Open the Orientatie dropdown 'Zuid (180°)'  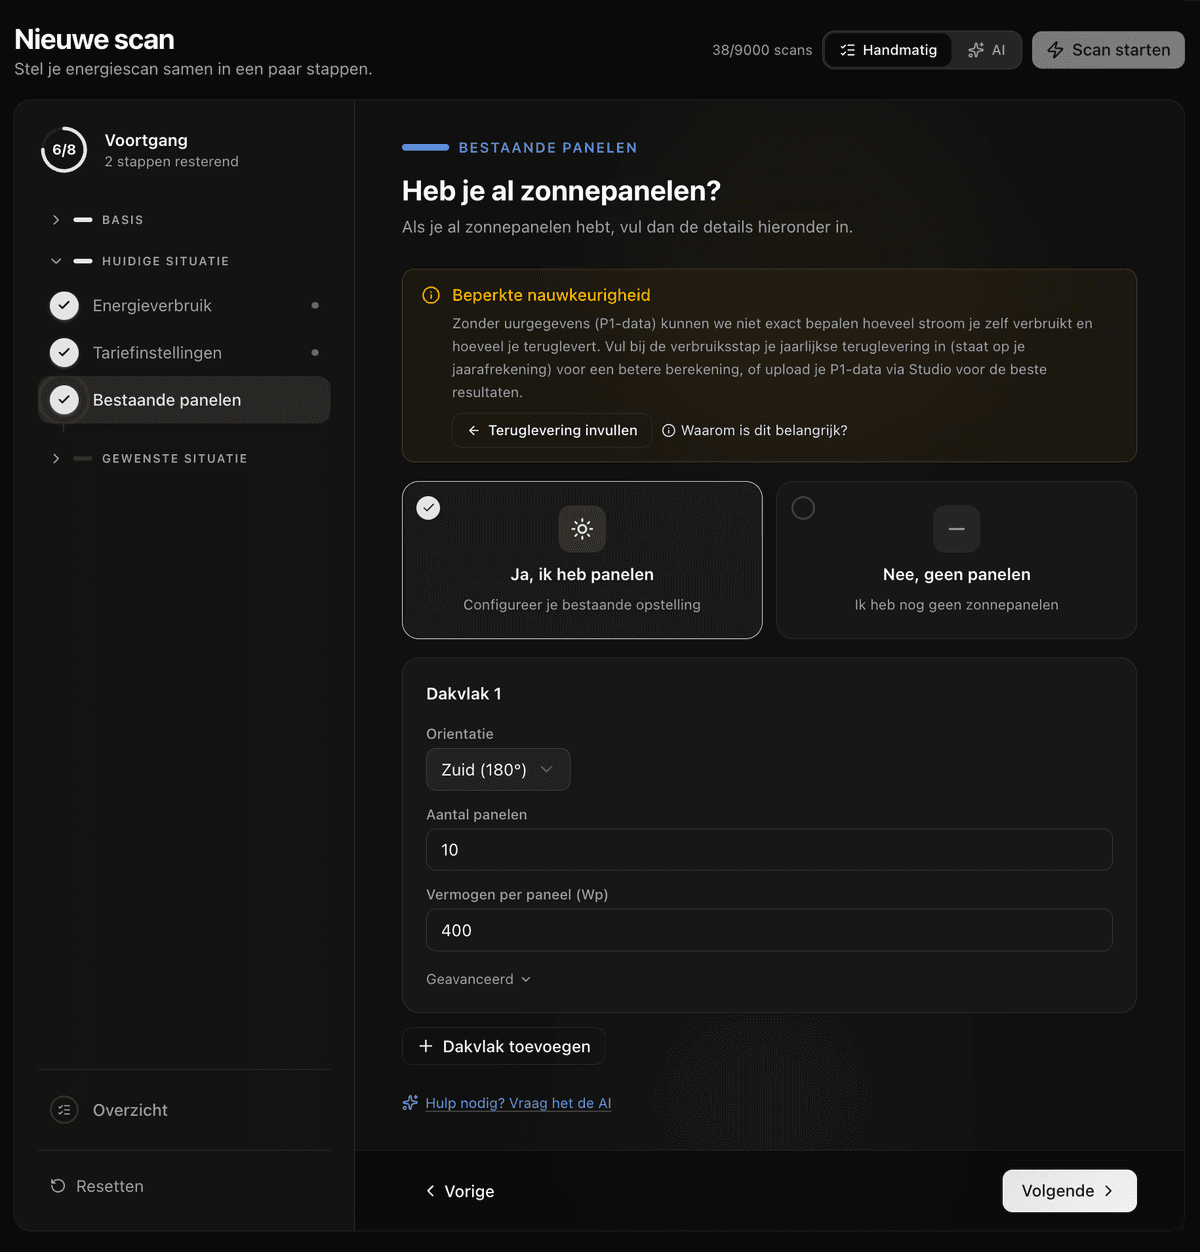click(498, 770)
